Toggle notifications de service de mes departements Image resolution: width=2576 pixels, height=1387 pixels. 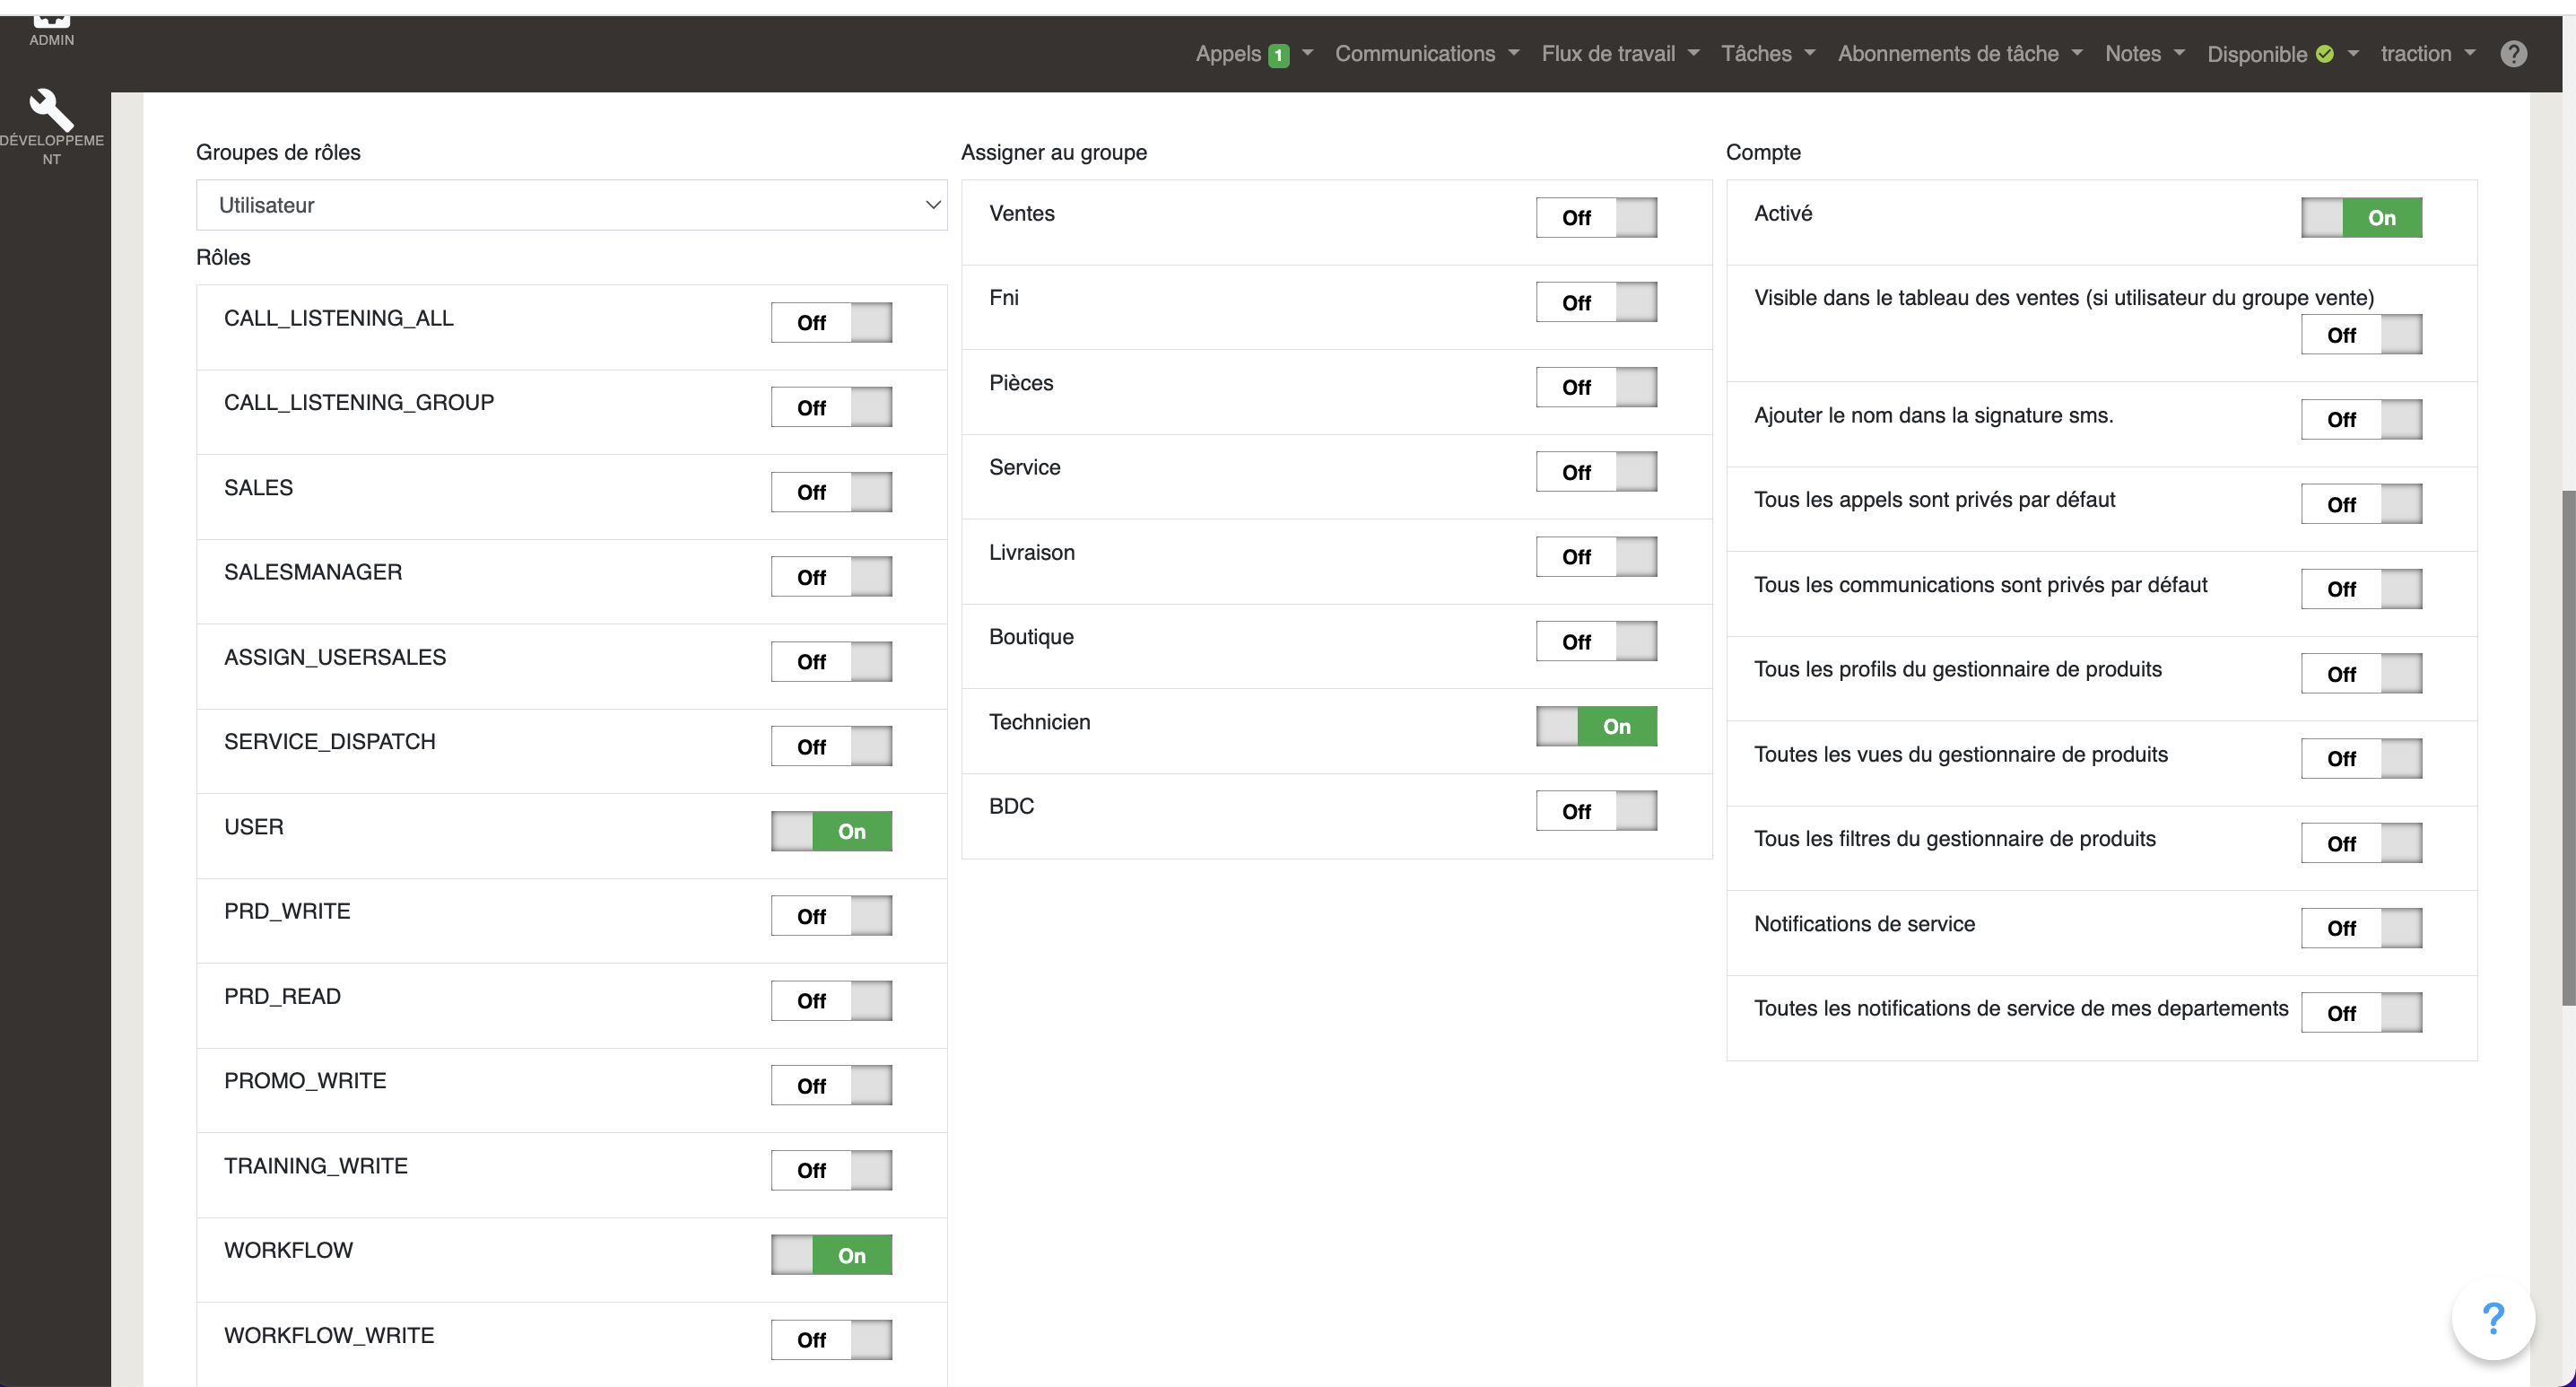tap(2361, 1013)
